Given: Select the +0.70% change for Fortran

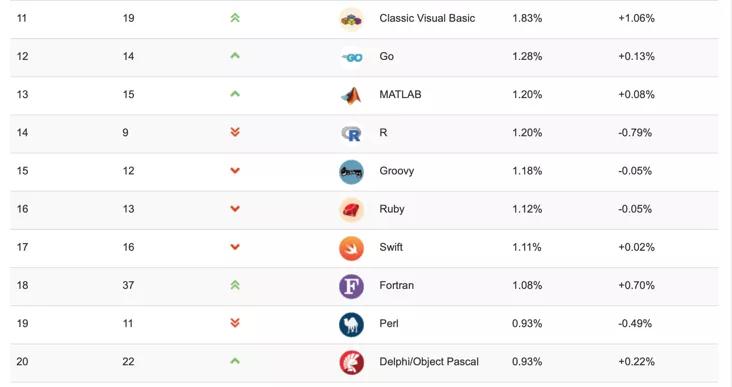Looking at the screenshot, I should pyautogui.click(x=636, y=285).
